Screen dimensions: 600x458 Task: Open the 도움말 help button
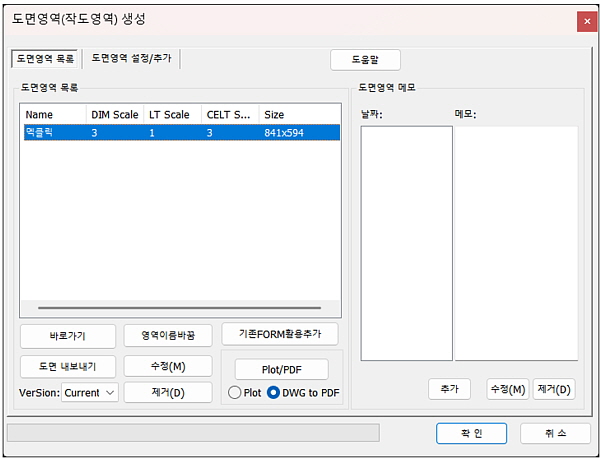click(x=365, y=60)
